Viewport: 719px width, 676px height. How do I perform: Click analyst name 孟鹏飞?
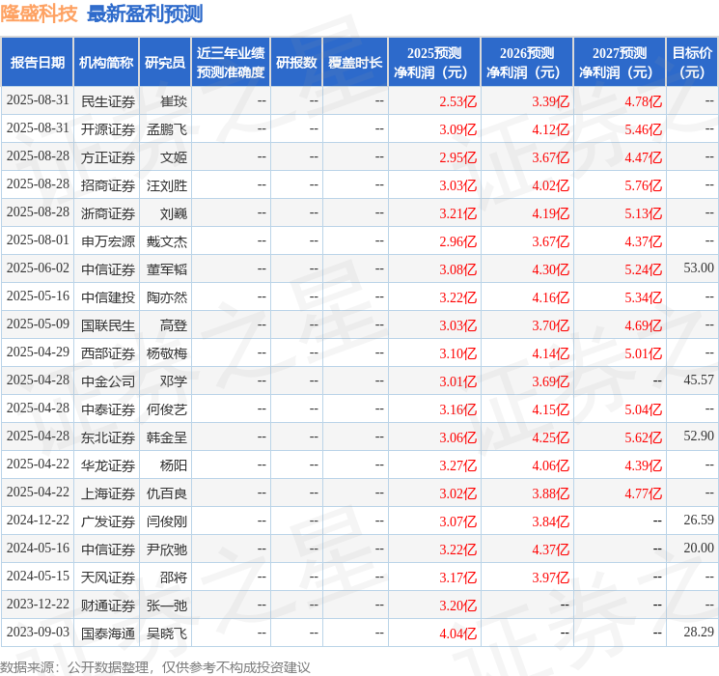(166, 129)
